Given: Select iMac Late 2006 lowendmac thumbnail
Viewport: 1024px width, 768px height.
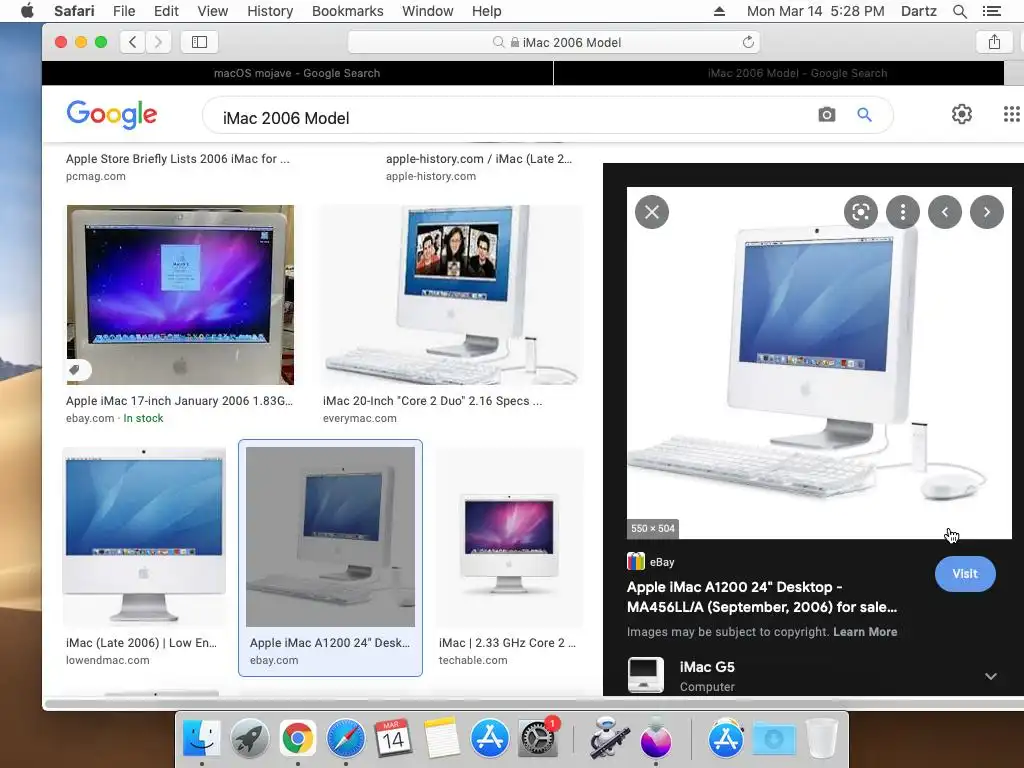Looking at the screenshot, I should [x=144, y=537].
